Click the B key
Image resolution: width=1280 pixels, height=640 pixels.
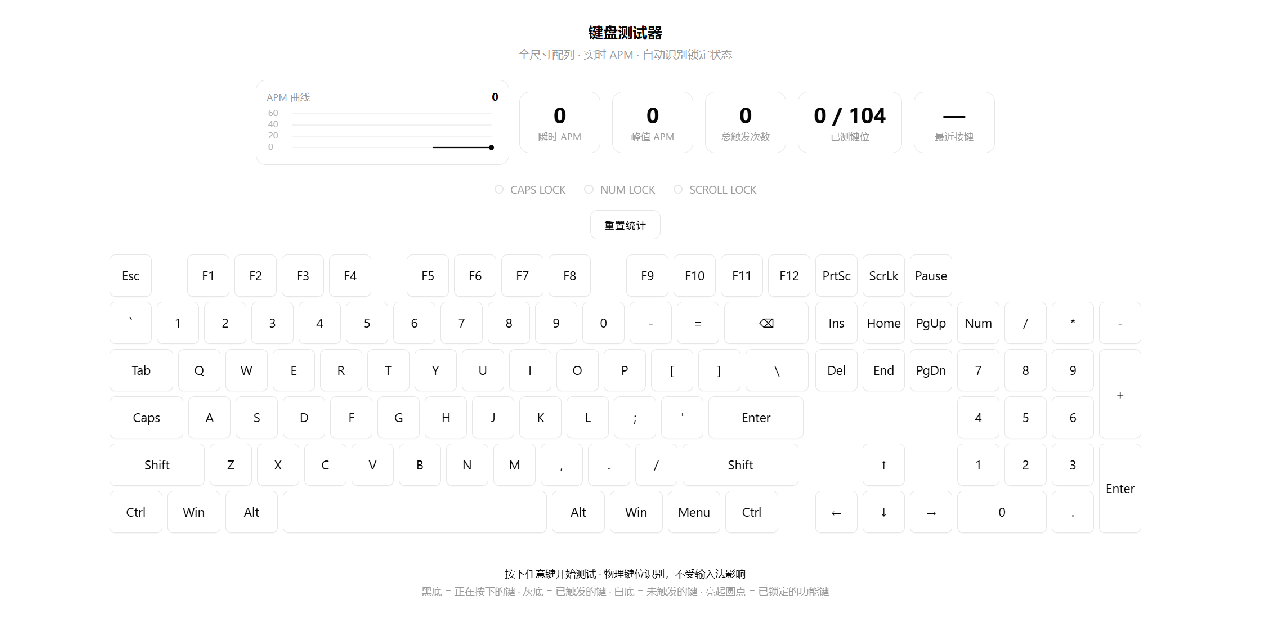[x=420, y=465]
